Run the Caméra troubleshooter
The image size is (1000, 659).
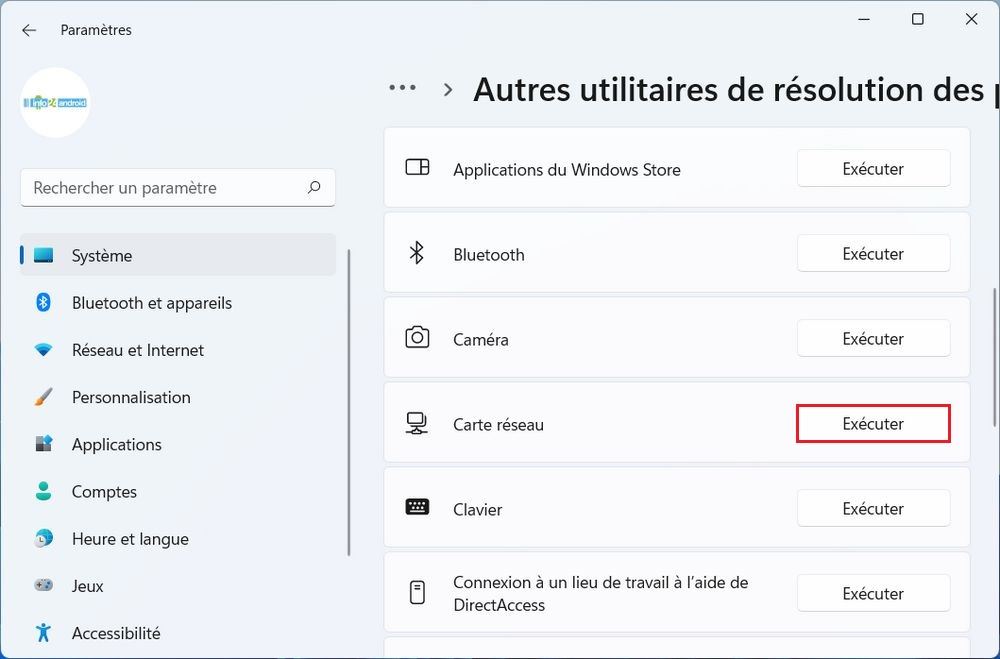point(873,339)
